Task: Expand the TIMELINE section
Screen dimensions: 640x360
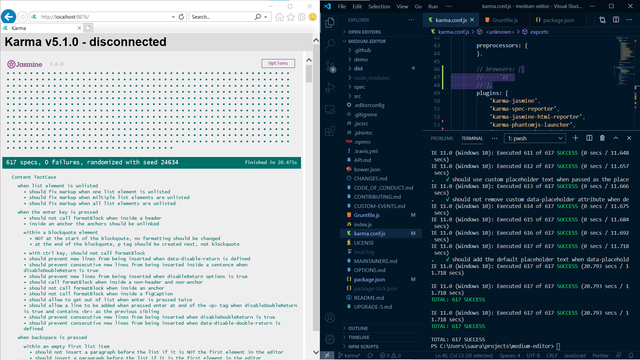Action: click(359, 337)
